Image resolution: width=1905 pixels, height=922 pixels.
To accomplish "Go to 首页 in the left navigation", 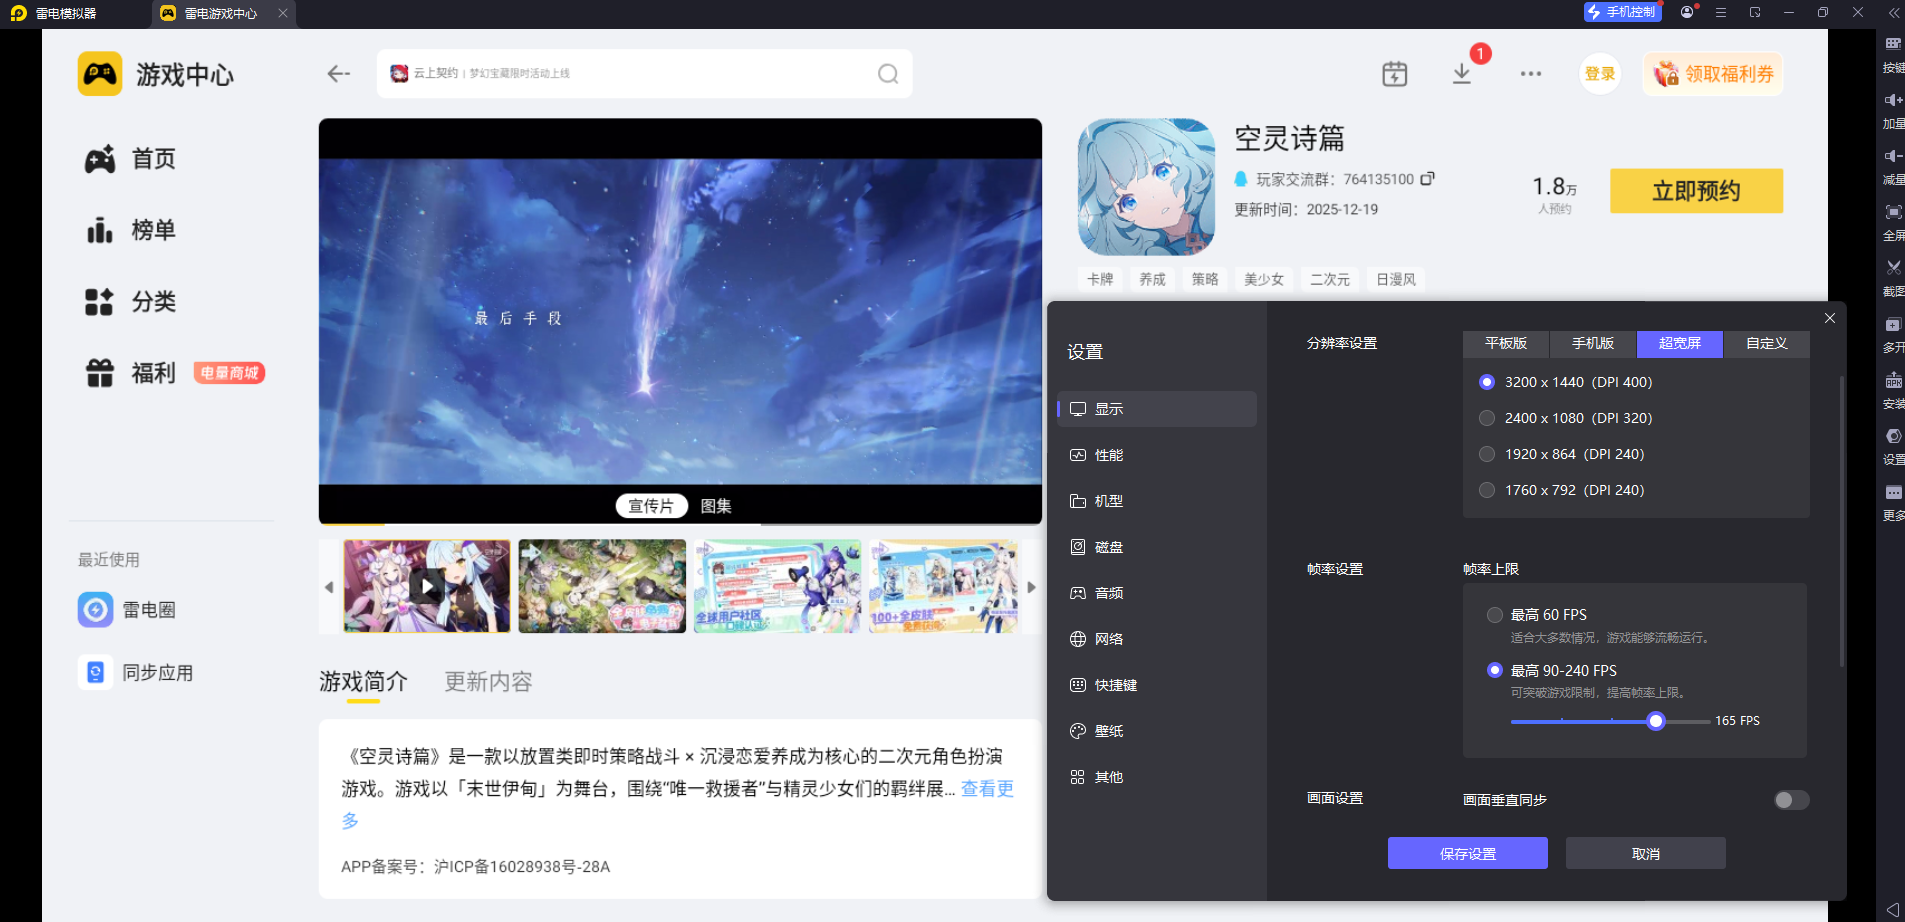I will [130, 159].
